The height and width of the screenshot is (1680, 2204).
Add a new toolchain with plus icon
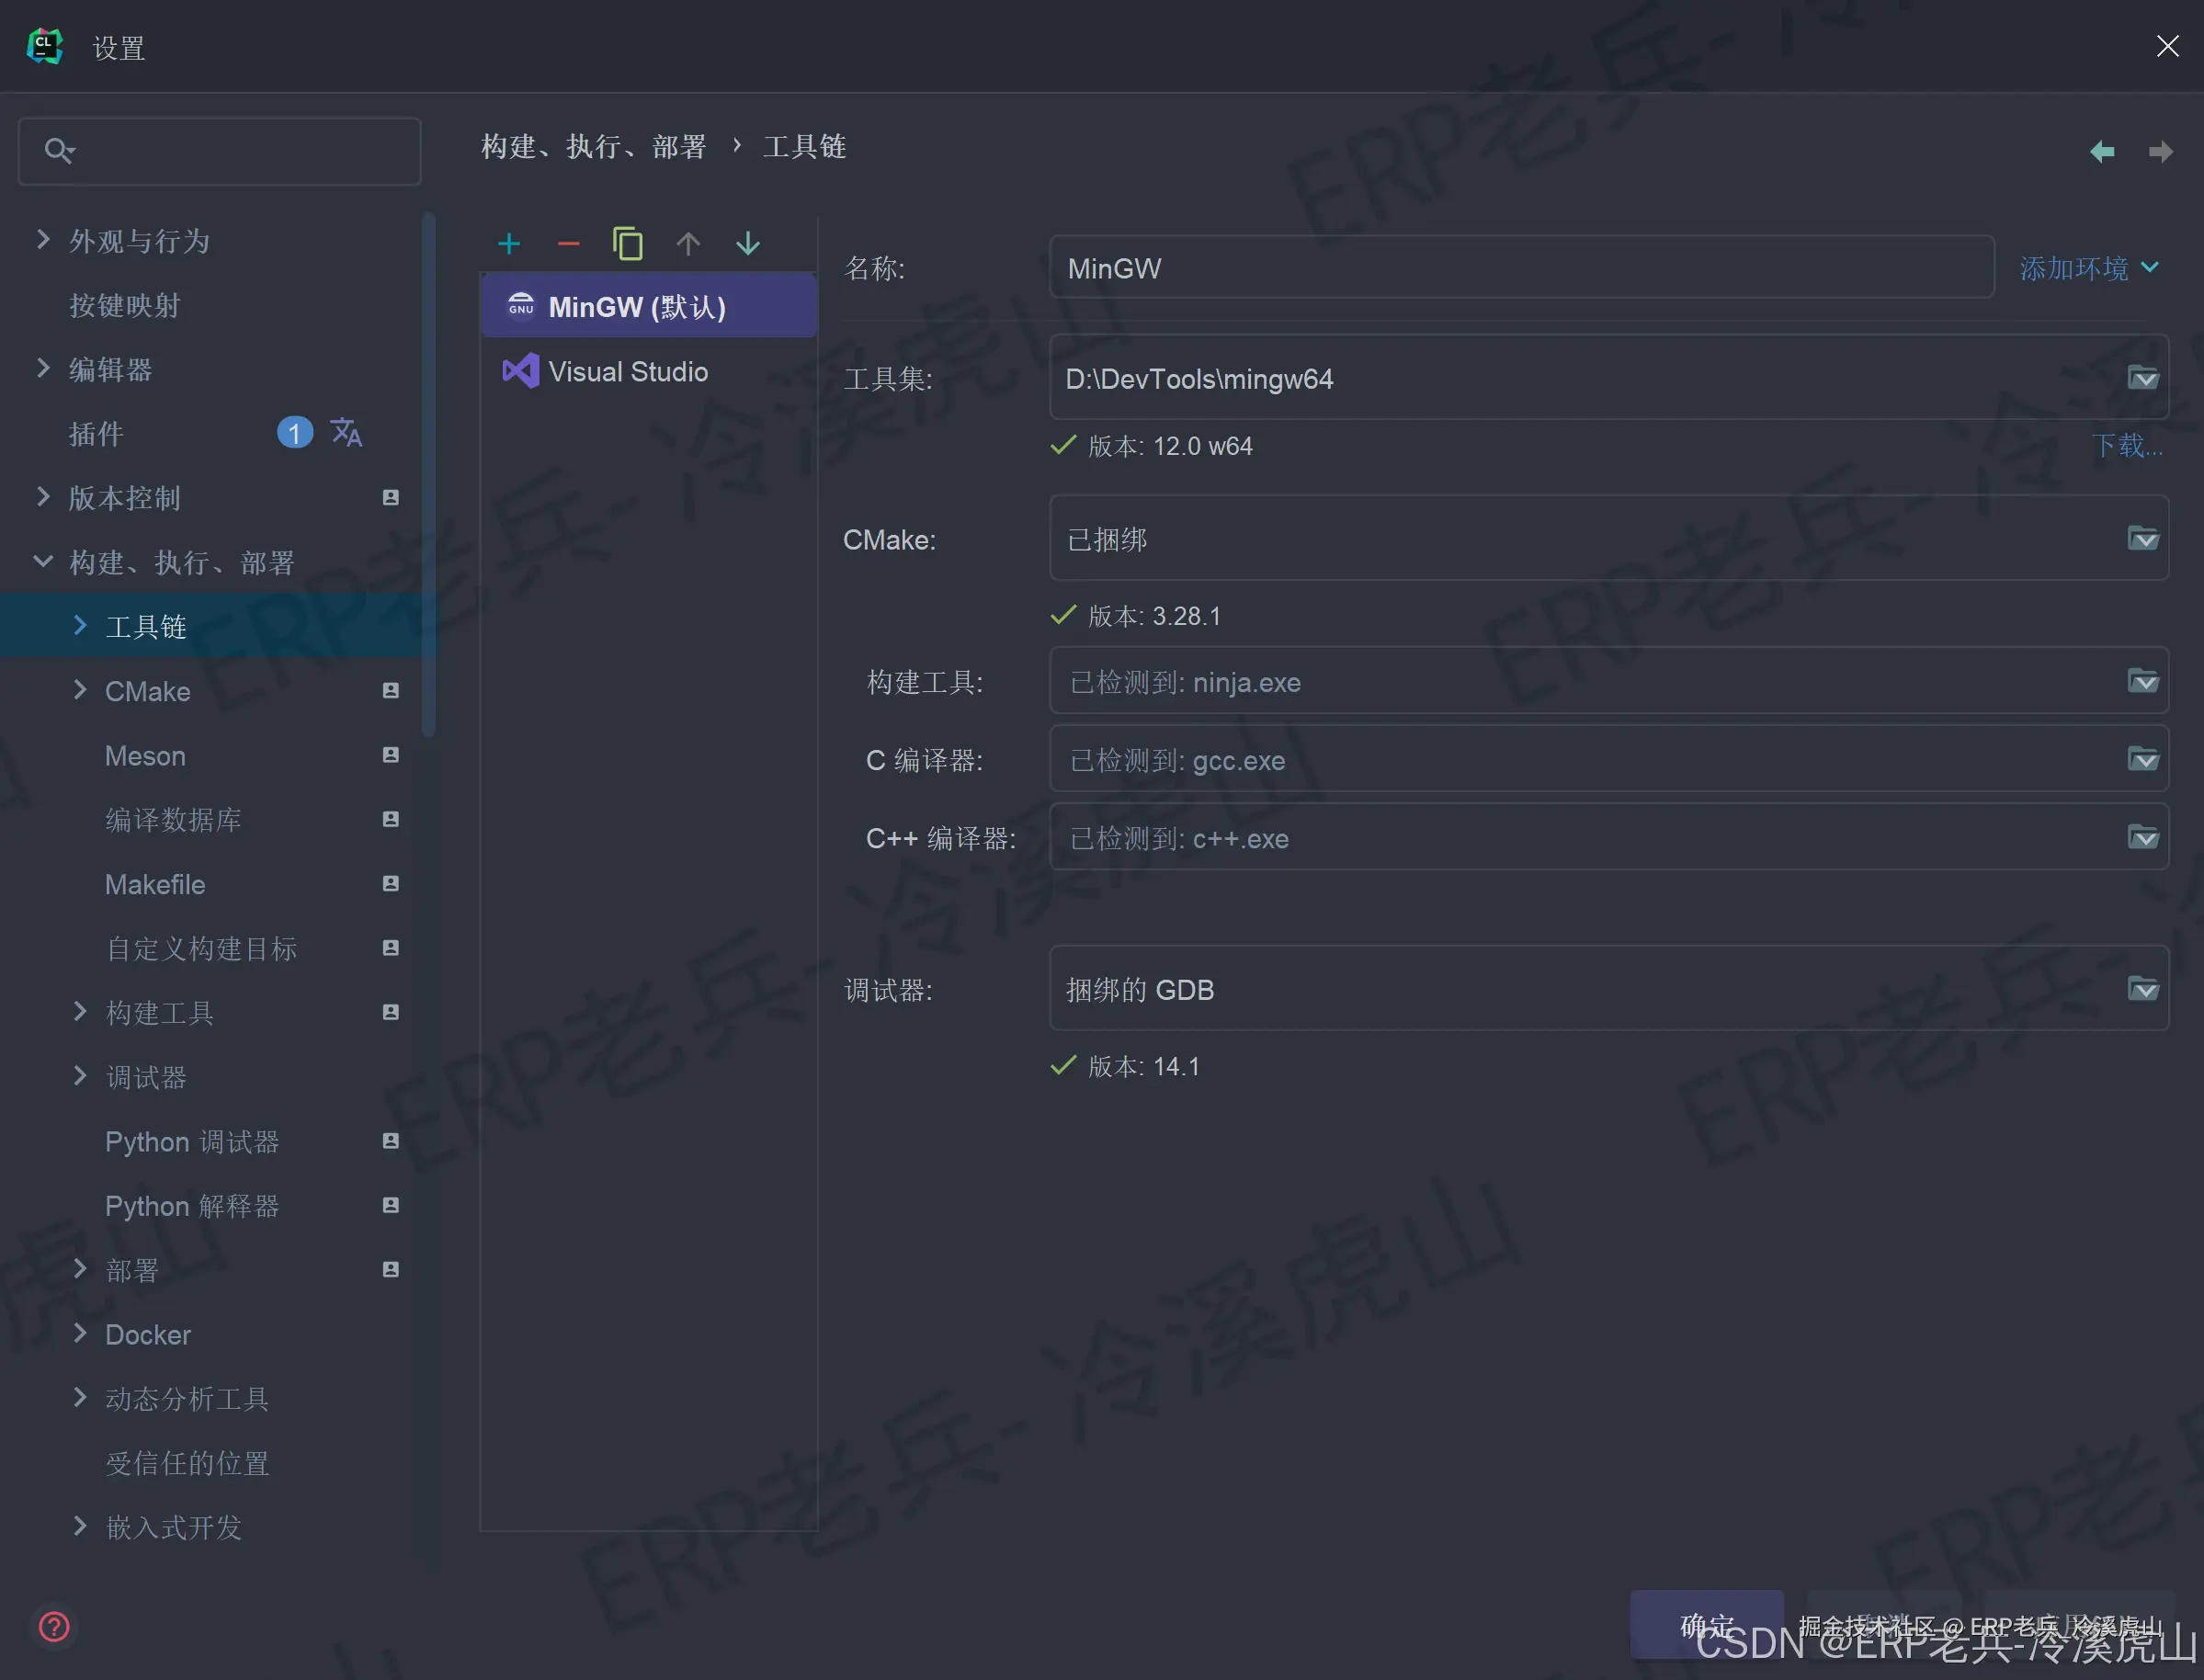coord(508,243)
